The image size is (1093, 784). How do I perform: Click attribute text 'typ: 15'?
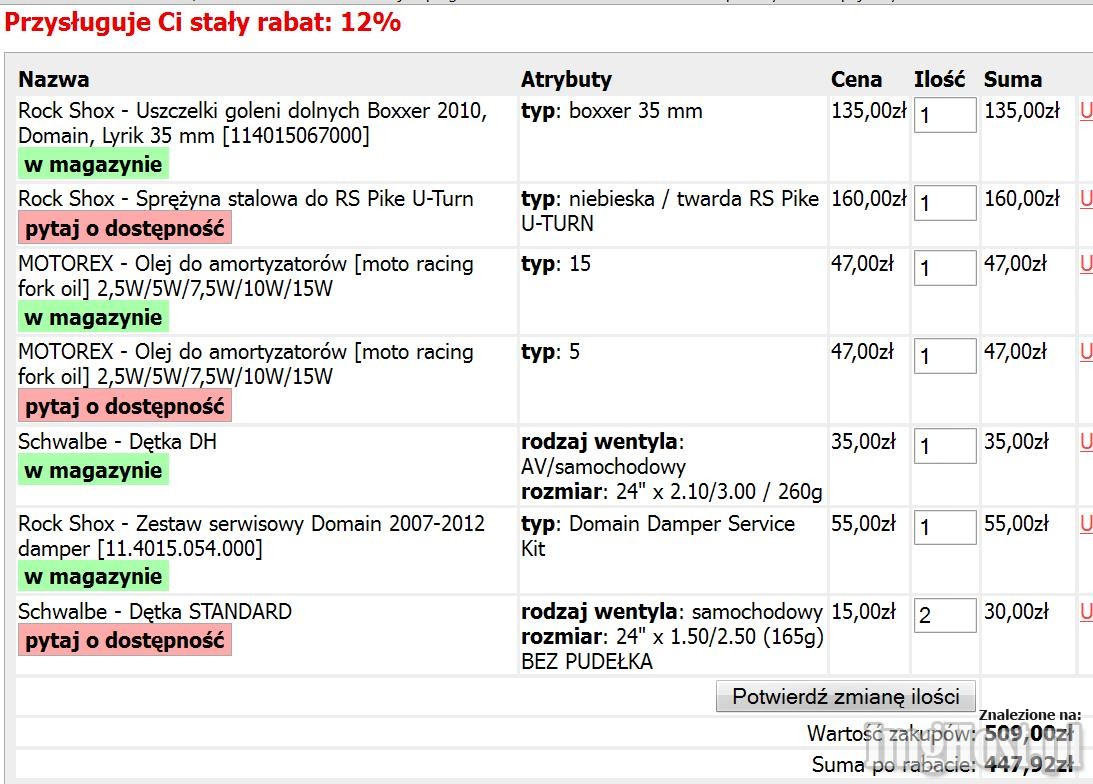pos(556,263)
